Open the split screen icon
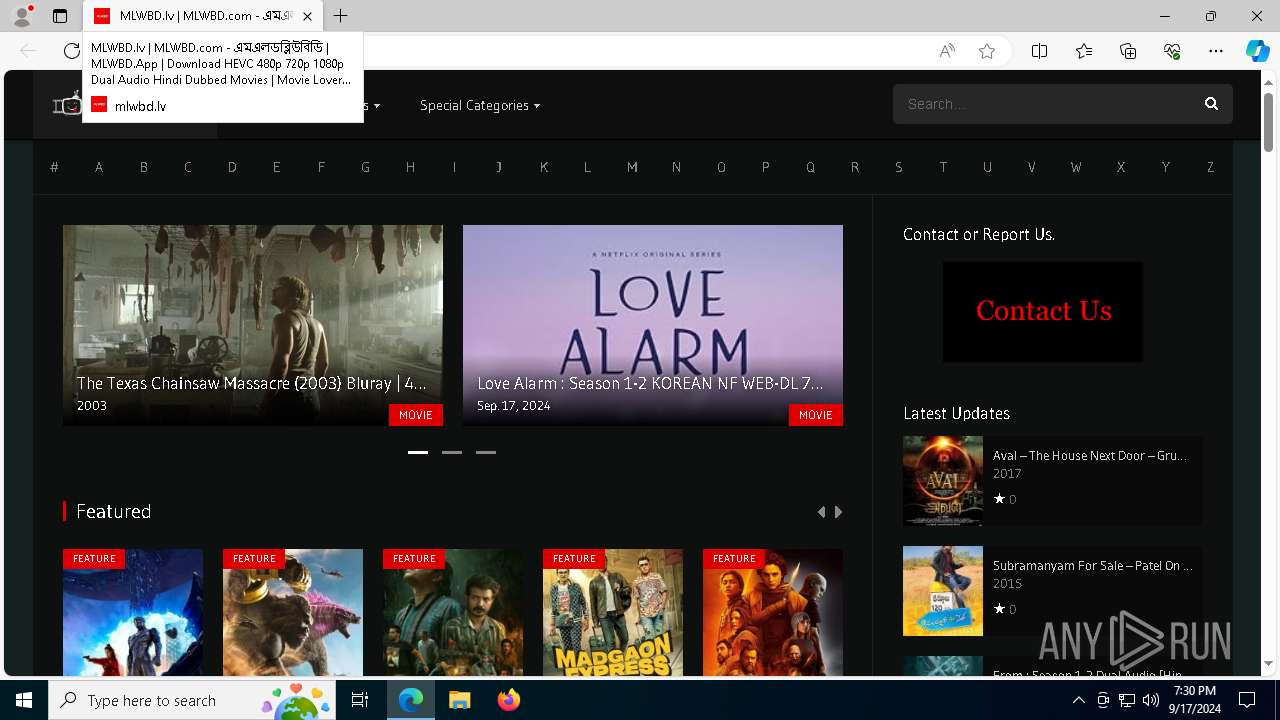The height and width of the screenshot is (720, 1280). click(1039, 51)
